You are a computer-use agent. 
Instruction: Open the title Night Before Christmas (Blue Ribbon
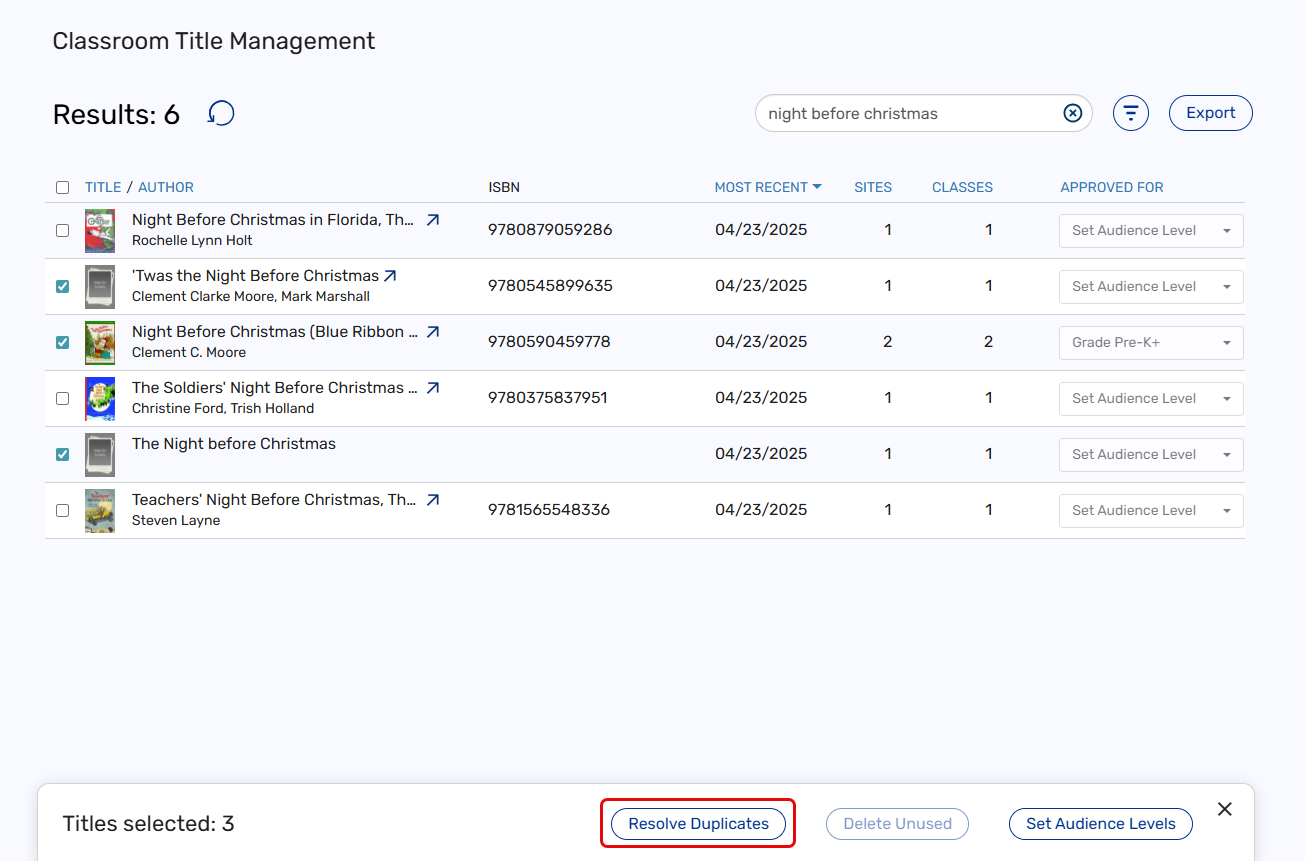[273, 332]
